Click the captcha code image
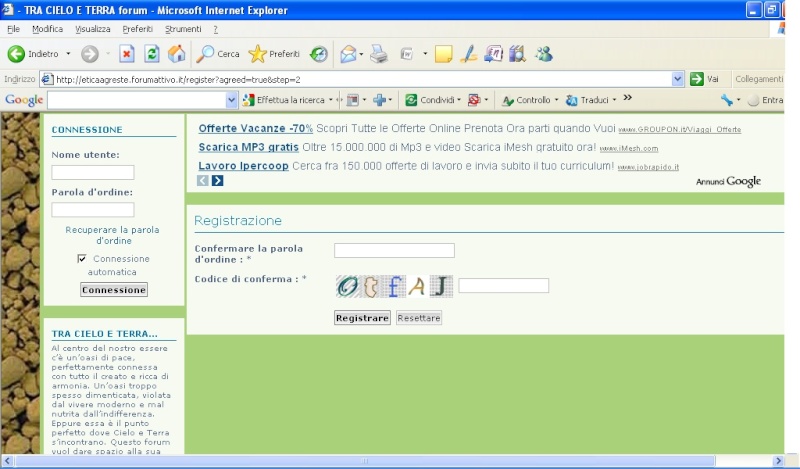The width and height of the screenshot is (800, 469). pos(394,286)
